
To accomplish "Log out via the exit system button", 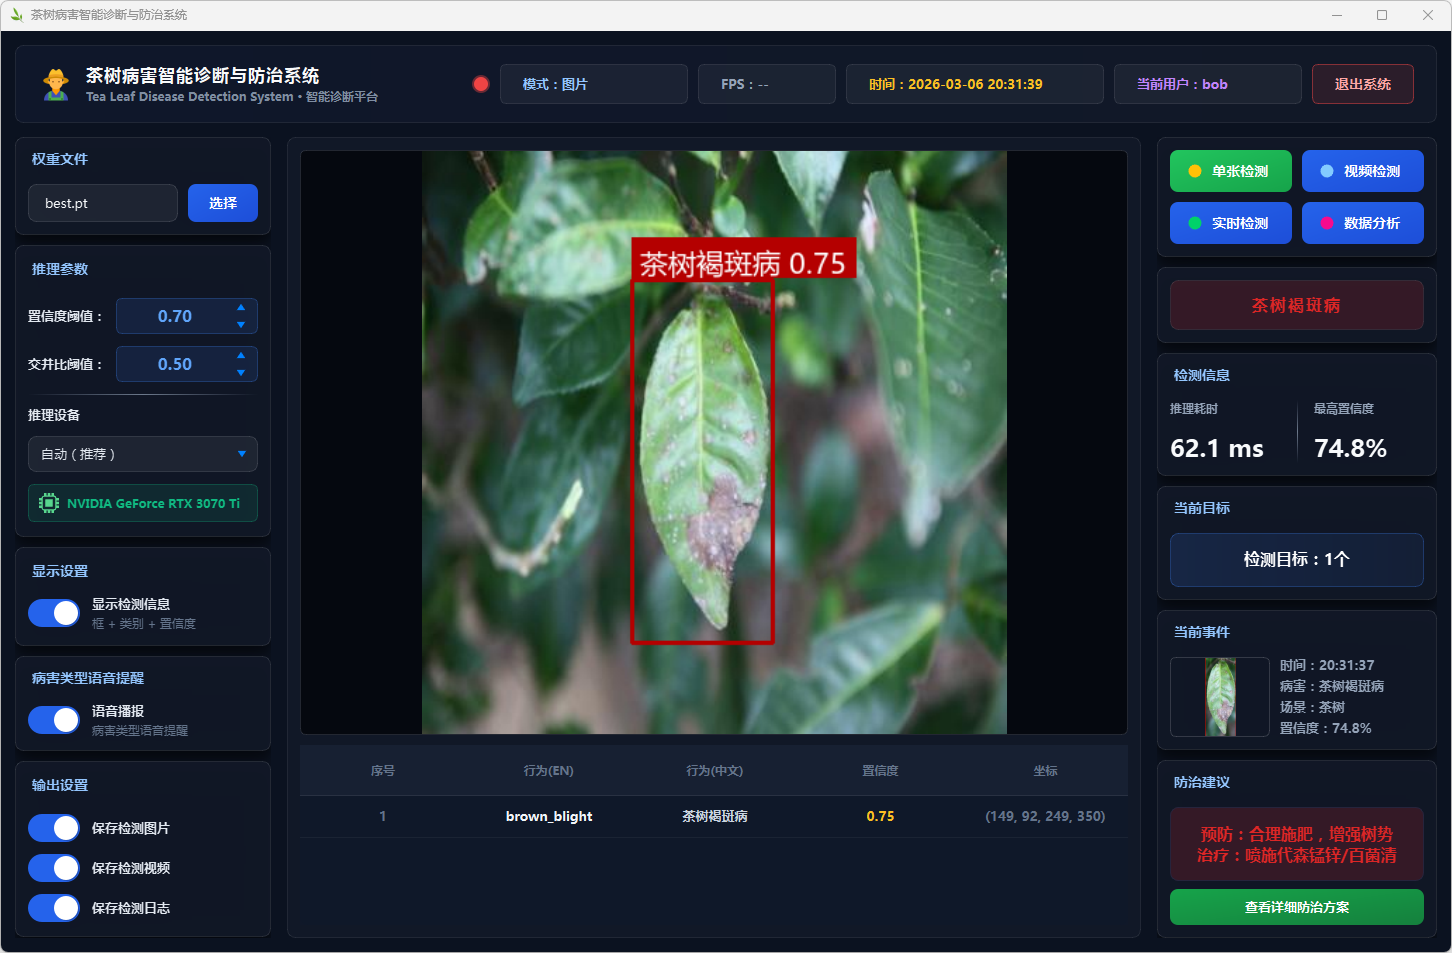I will point(1362,84).
